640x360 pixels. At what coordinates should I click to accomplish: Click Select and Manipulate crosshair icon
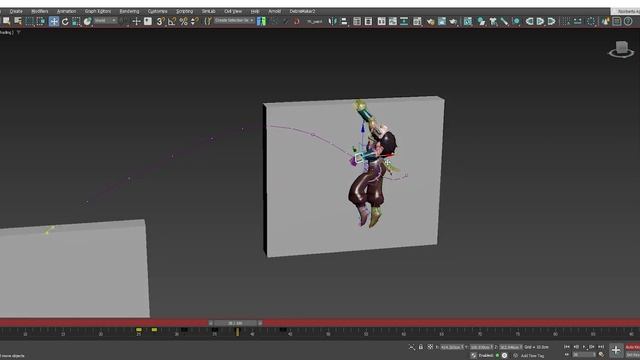pyautogui.click(x=136, y=21)
